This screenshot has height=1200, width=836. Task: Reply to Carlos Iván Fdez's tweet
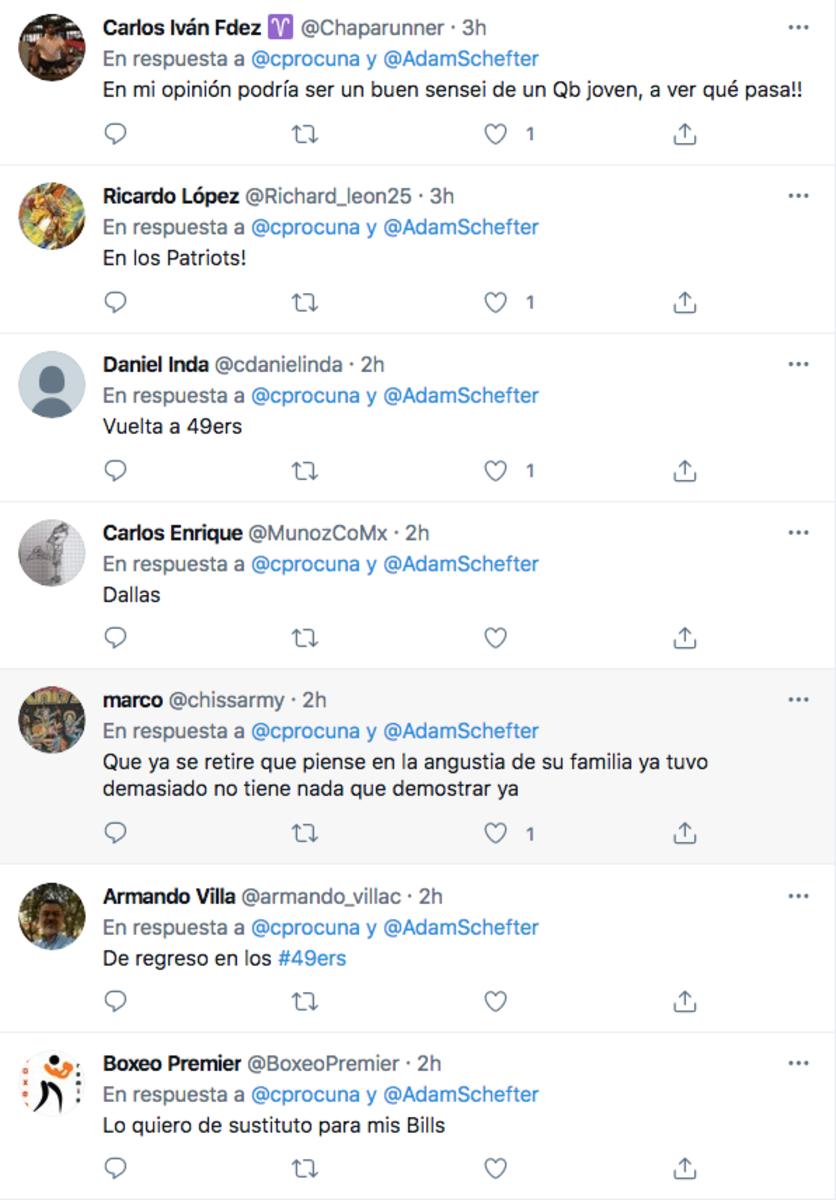click(x=116, y=134)
